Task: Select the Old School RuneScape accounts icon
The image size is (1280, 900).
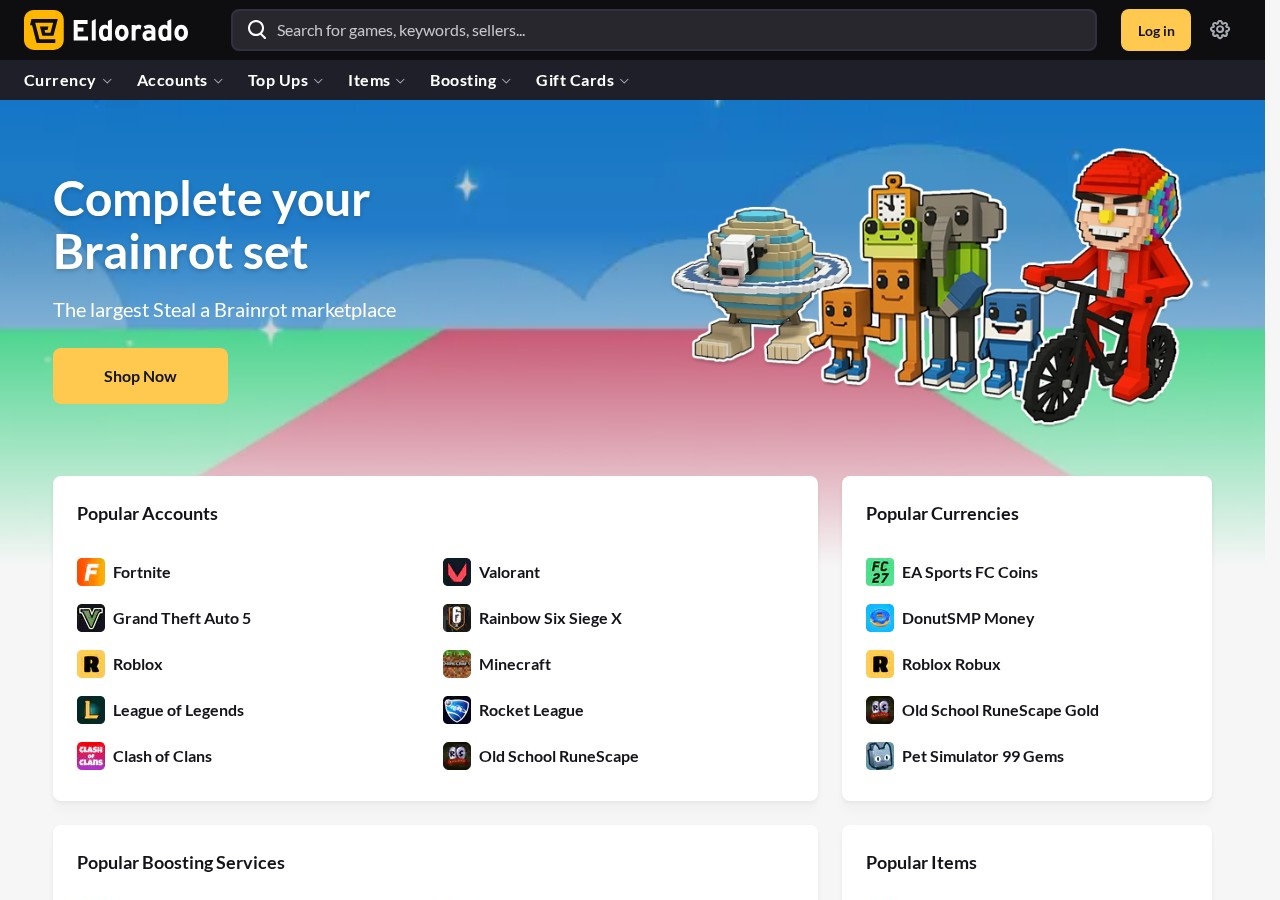Action: pyautogui.click(x=457, y=756)
